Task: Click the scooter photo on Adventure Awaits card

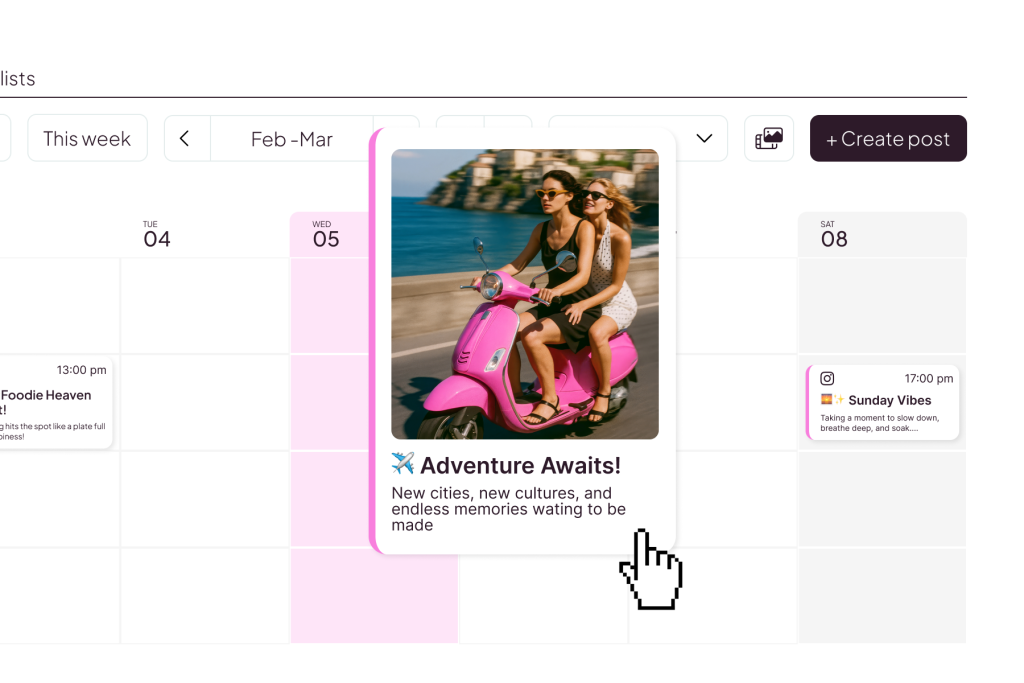Action: (x=524, y=294)
